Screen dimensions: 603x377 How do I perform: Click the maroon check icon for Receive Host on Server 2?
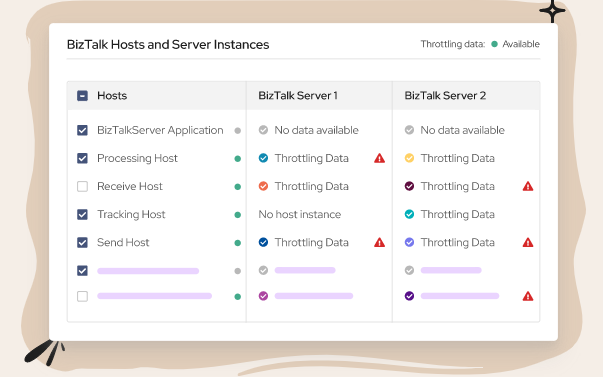coord(410,186)
